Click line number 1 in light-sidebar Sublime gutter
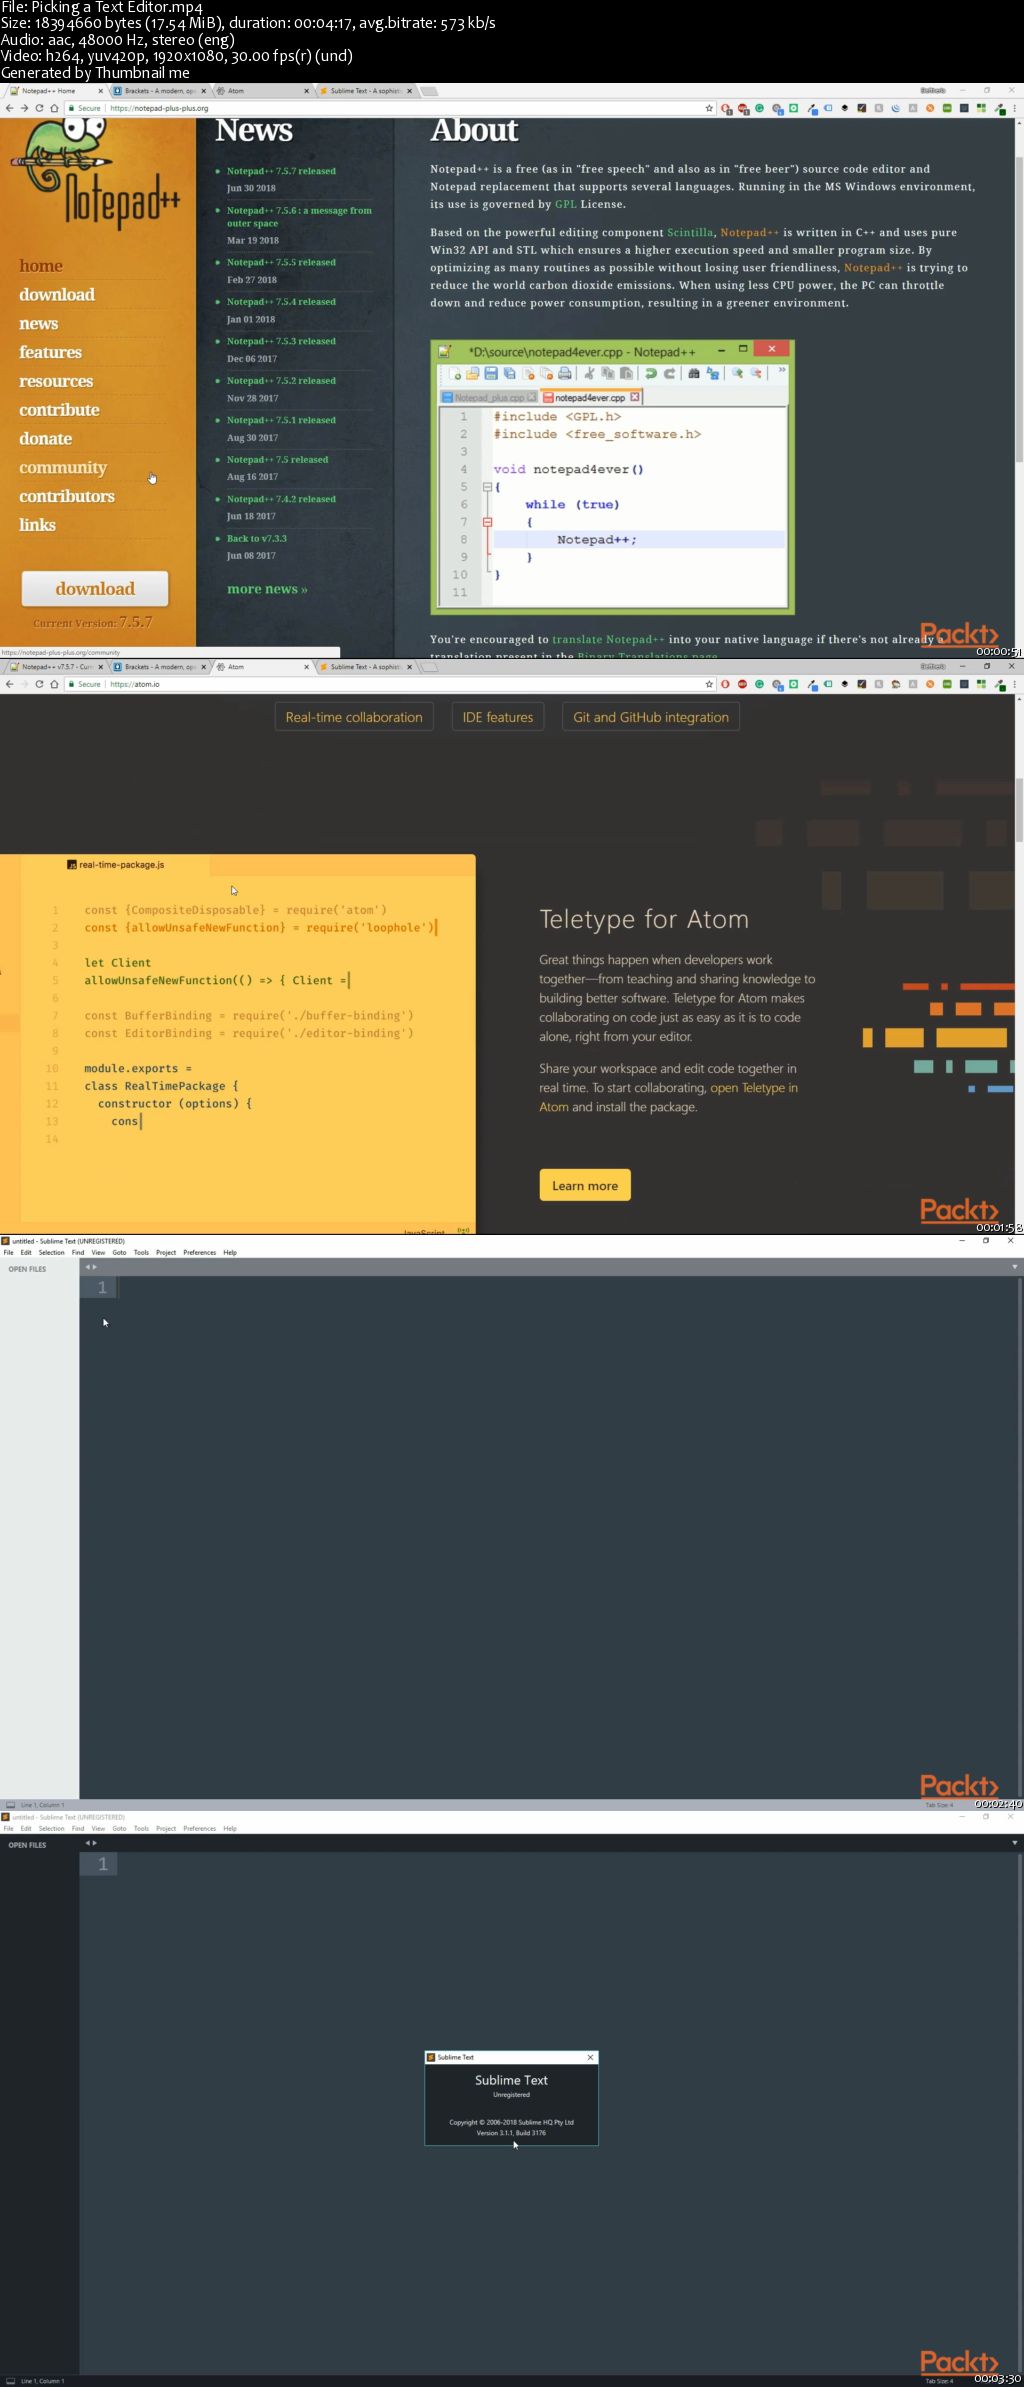This screenshot has height=2387, width=1024. coord(102,1288)
